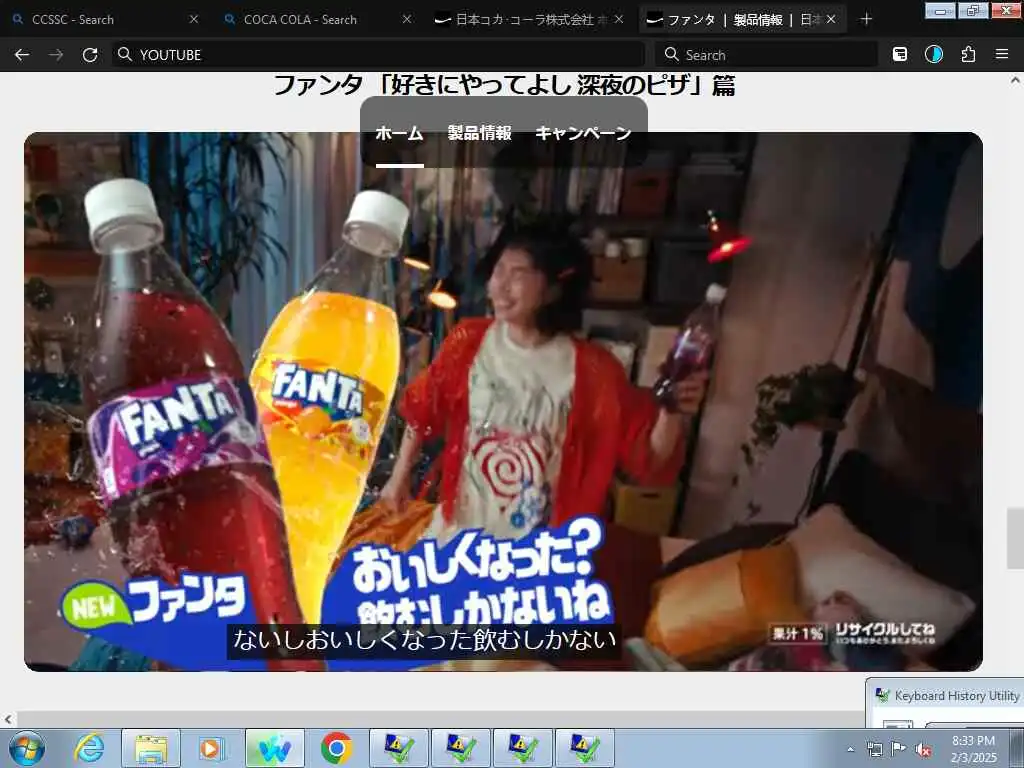Switch to the 日本コカ・コーラ株式会社 tab
The height and width of the screenshot is (768, 1024).
(x=529, y=20)
